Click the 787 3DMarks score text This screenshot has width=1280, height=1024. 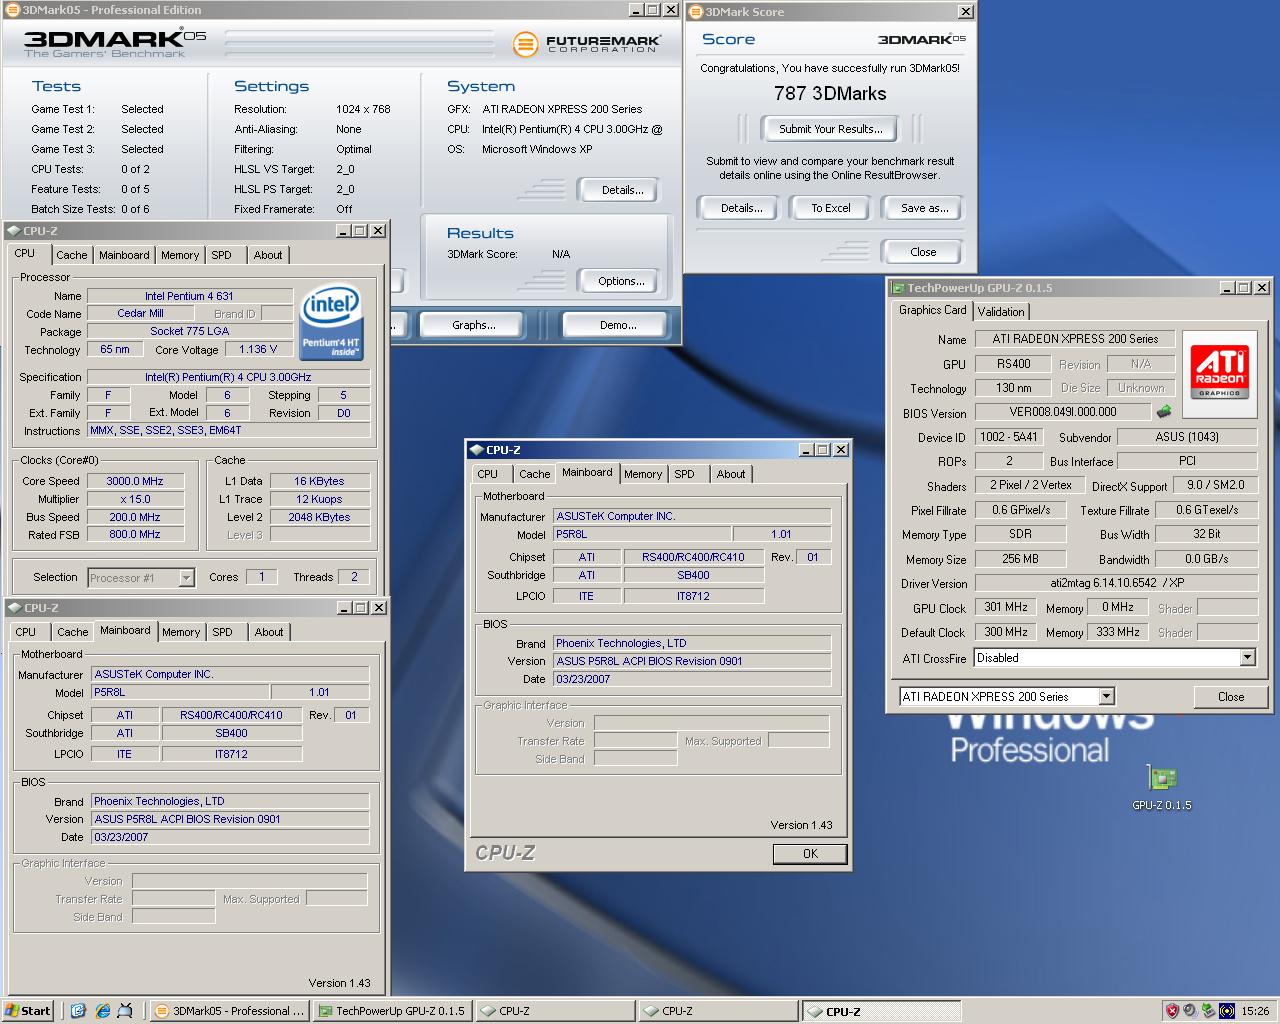(830, 93)
